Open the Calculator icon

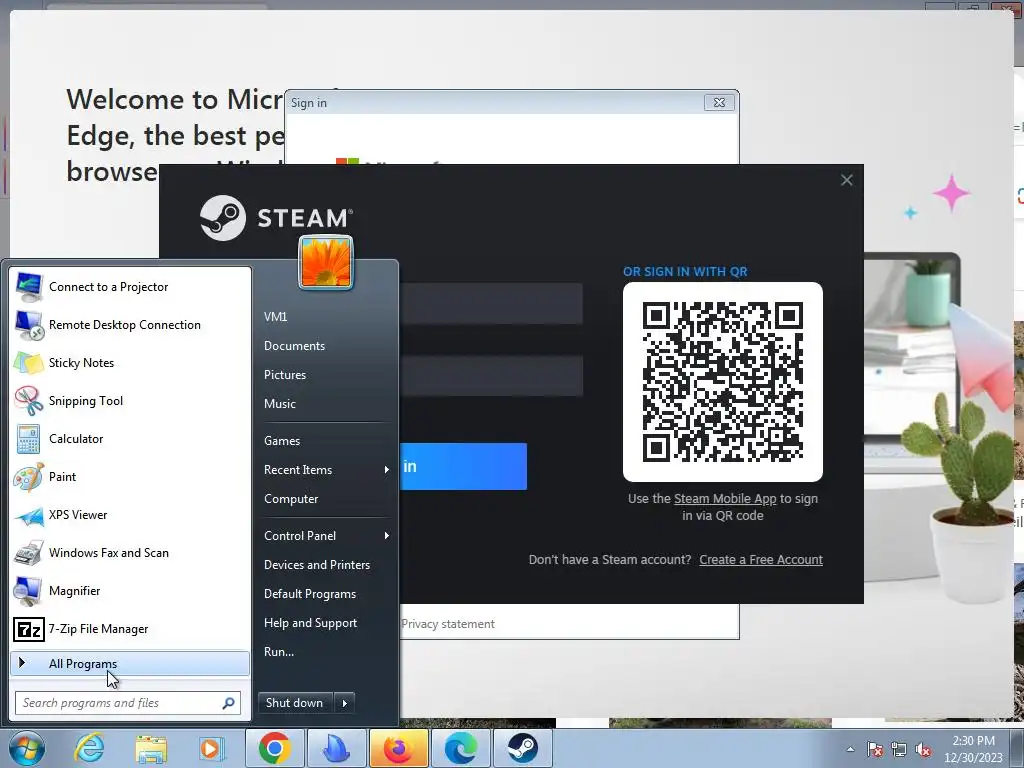29,439
